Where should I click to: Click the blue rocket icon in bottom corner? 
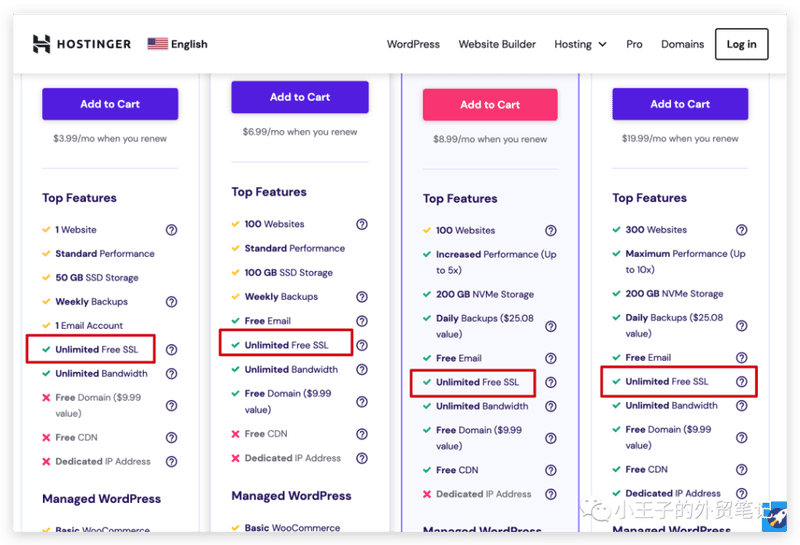[775, 516]
